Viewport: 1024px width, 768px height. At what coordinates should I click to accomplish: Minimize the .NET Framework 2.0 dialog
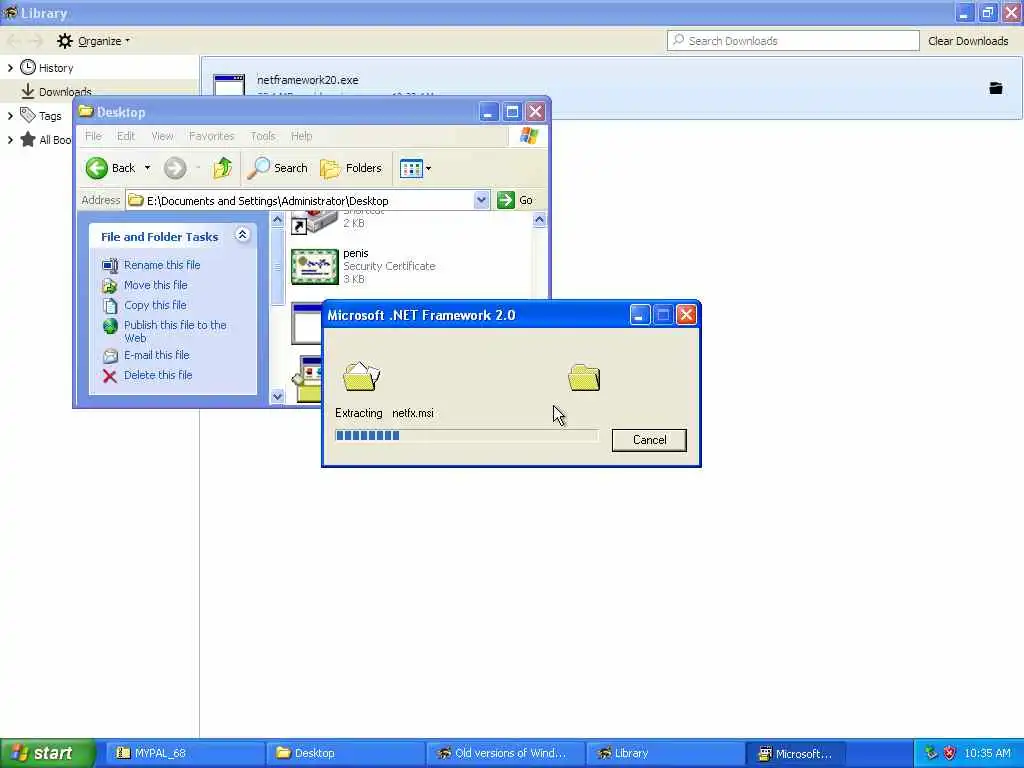639,315
